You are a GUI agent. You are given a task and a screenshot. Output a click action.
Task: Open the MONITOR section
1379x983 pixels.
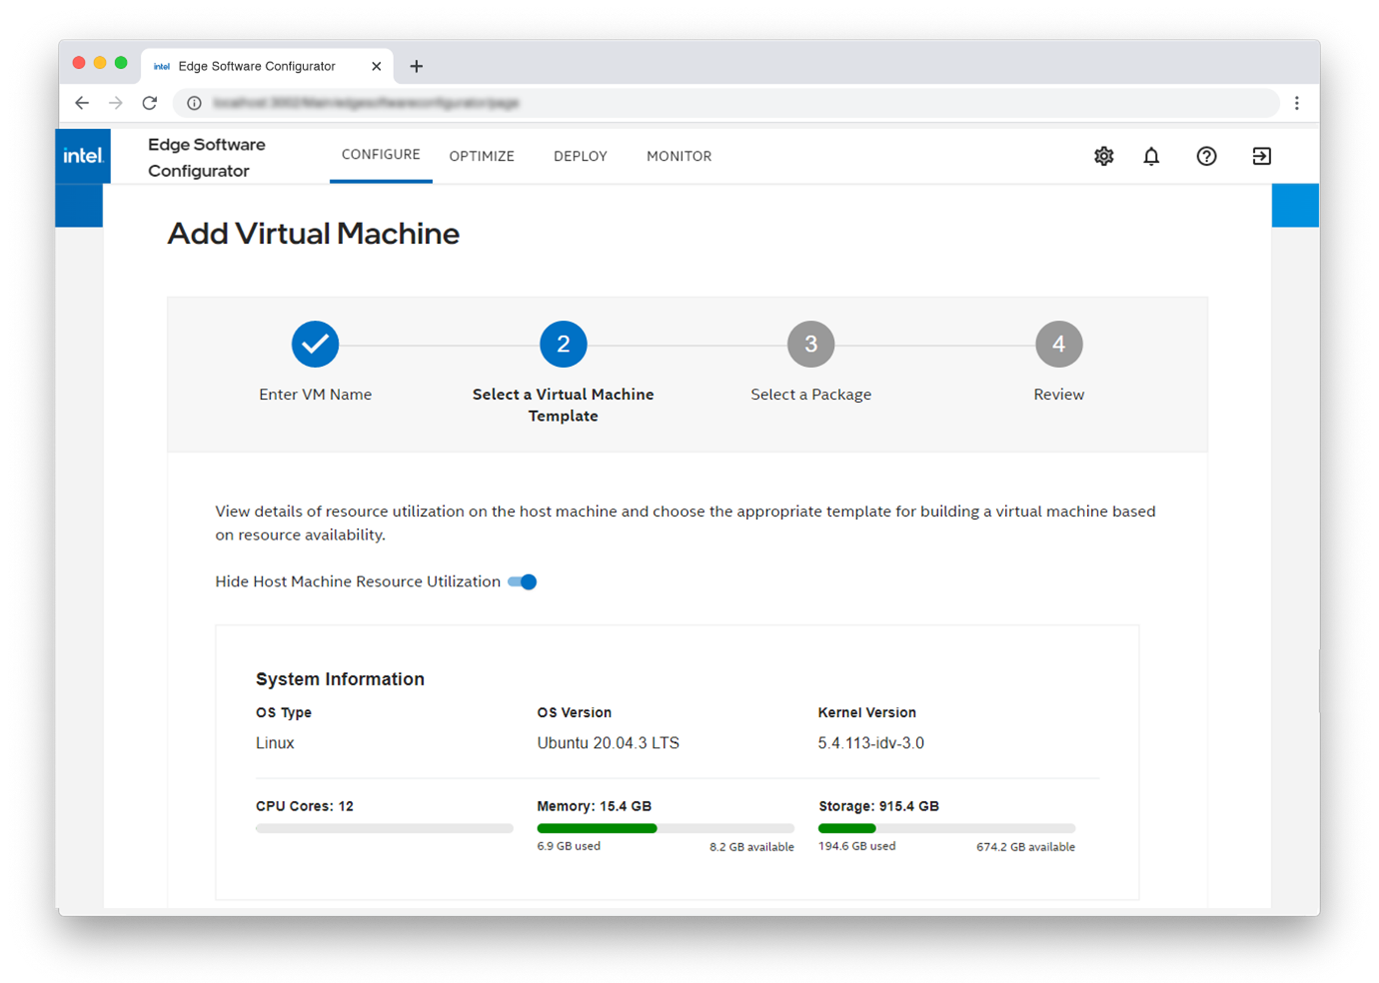679,156
